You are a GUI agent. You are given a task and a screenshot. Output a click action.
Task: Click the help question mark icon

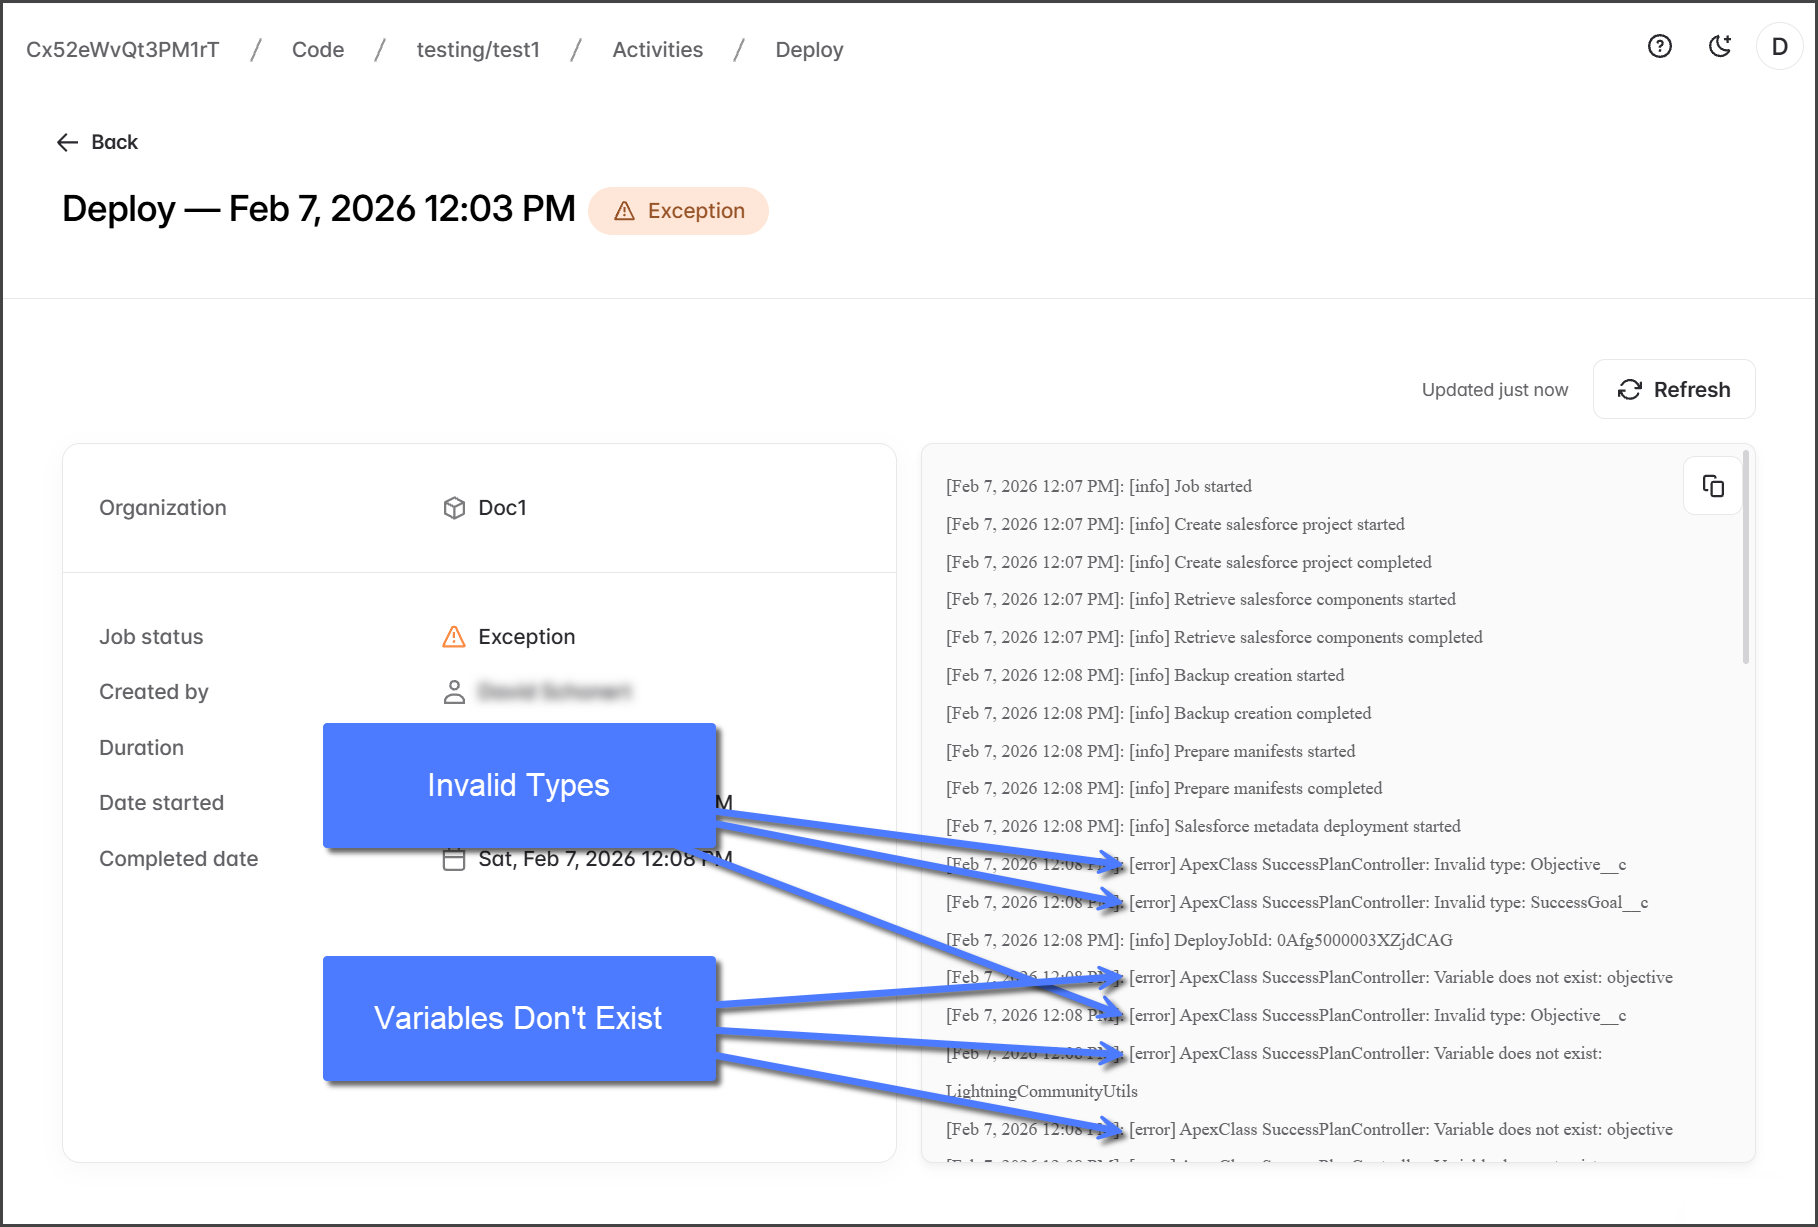click(x=1659, y=47)
